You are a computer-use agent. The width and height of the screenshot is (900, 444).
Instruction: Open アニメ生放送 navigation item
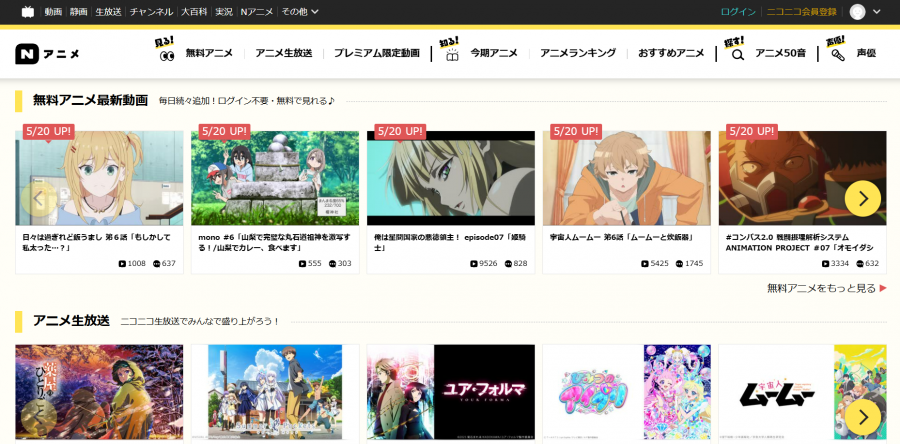(x=284, y=53)
